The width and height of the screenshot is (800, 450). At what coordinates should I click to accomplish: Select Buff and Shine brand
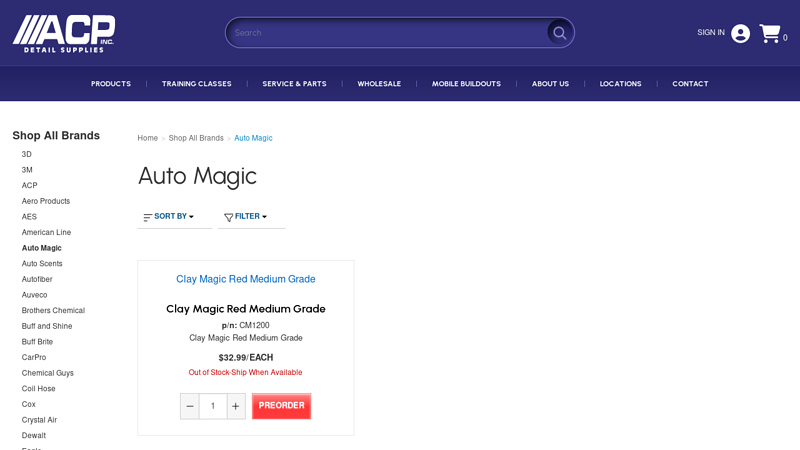47,327
